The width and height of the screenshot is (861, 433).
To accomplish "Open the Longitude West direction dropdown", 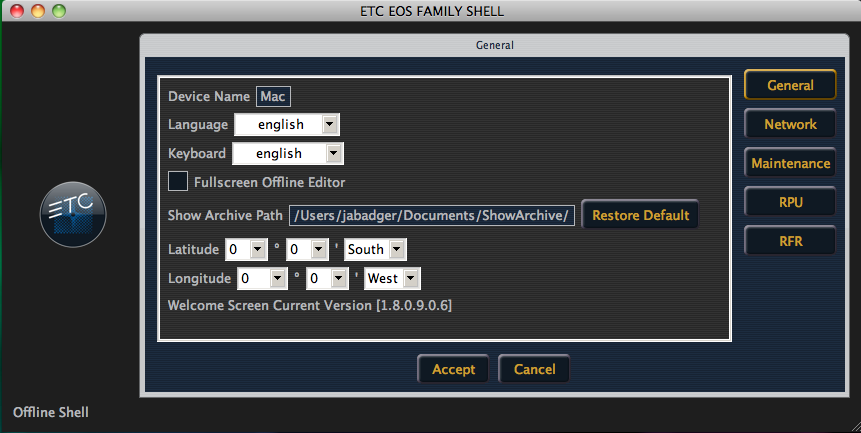I will (x=393, y=278).
